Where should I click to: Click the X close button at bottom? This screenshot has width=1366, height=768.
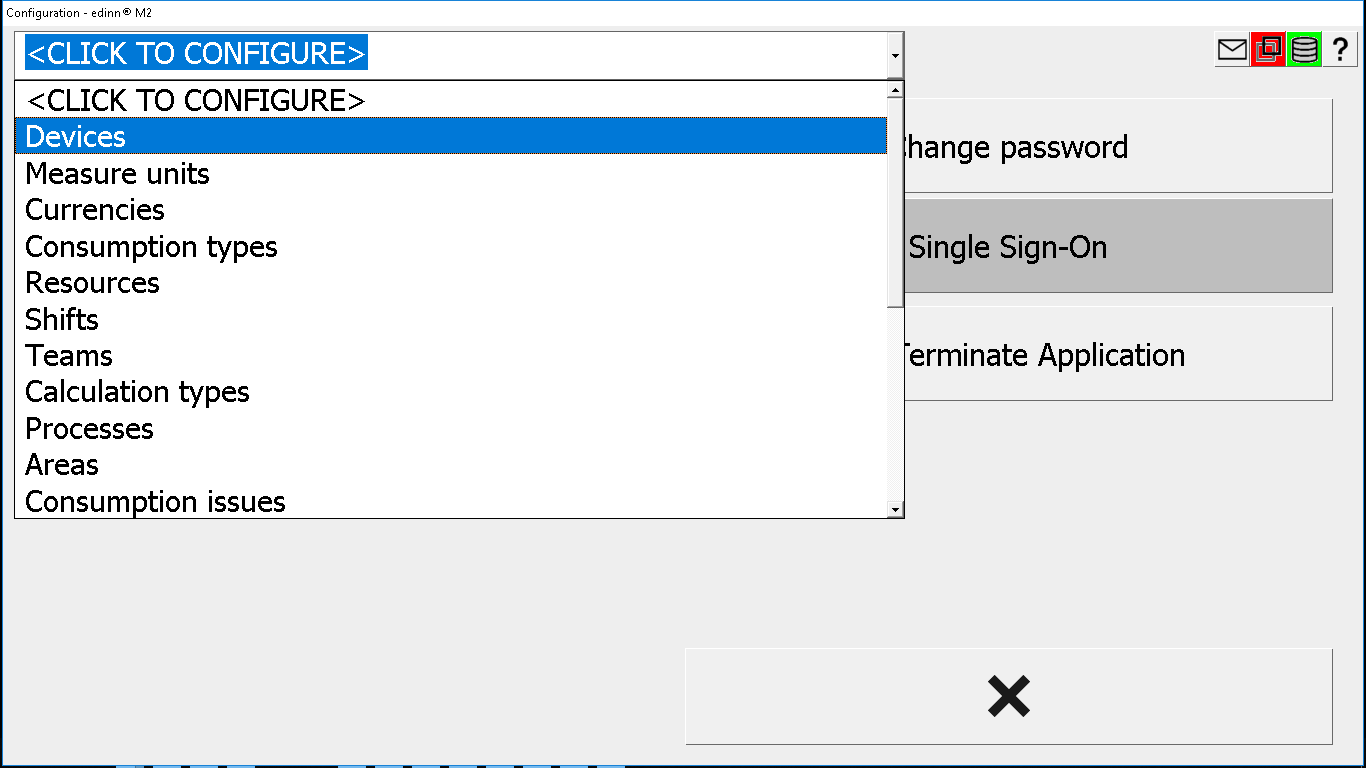click(x=1009, y=696)
